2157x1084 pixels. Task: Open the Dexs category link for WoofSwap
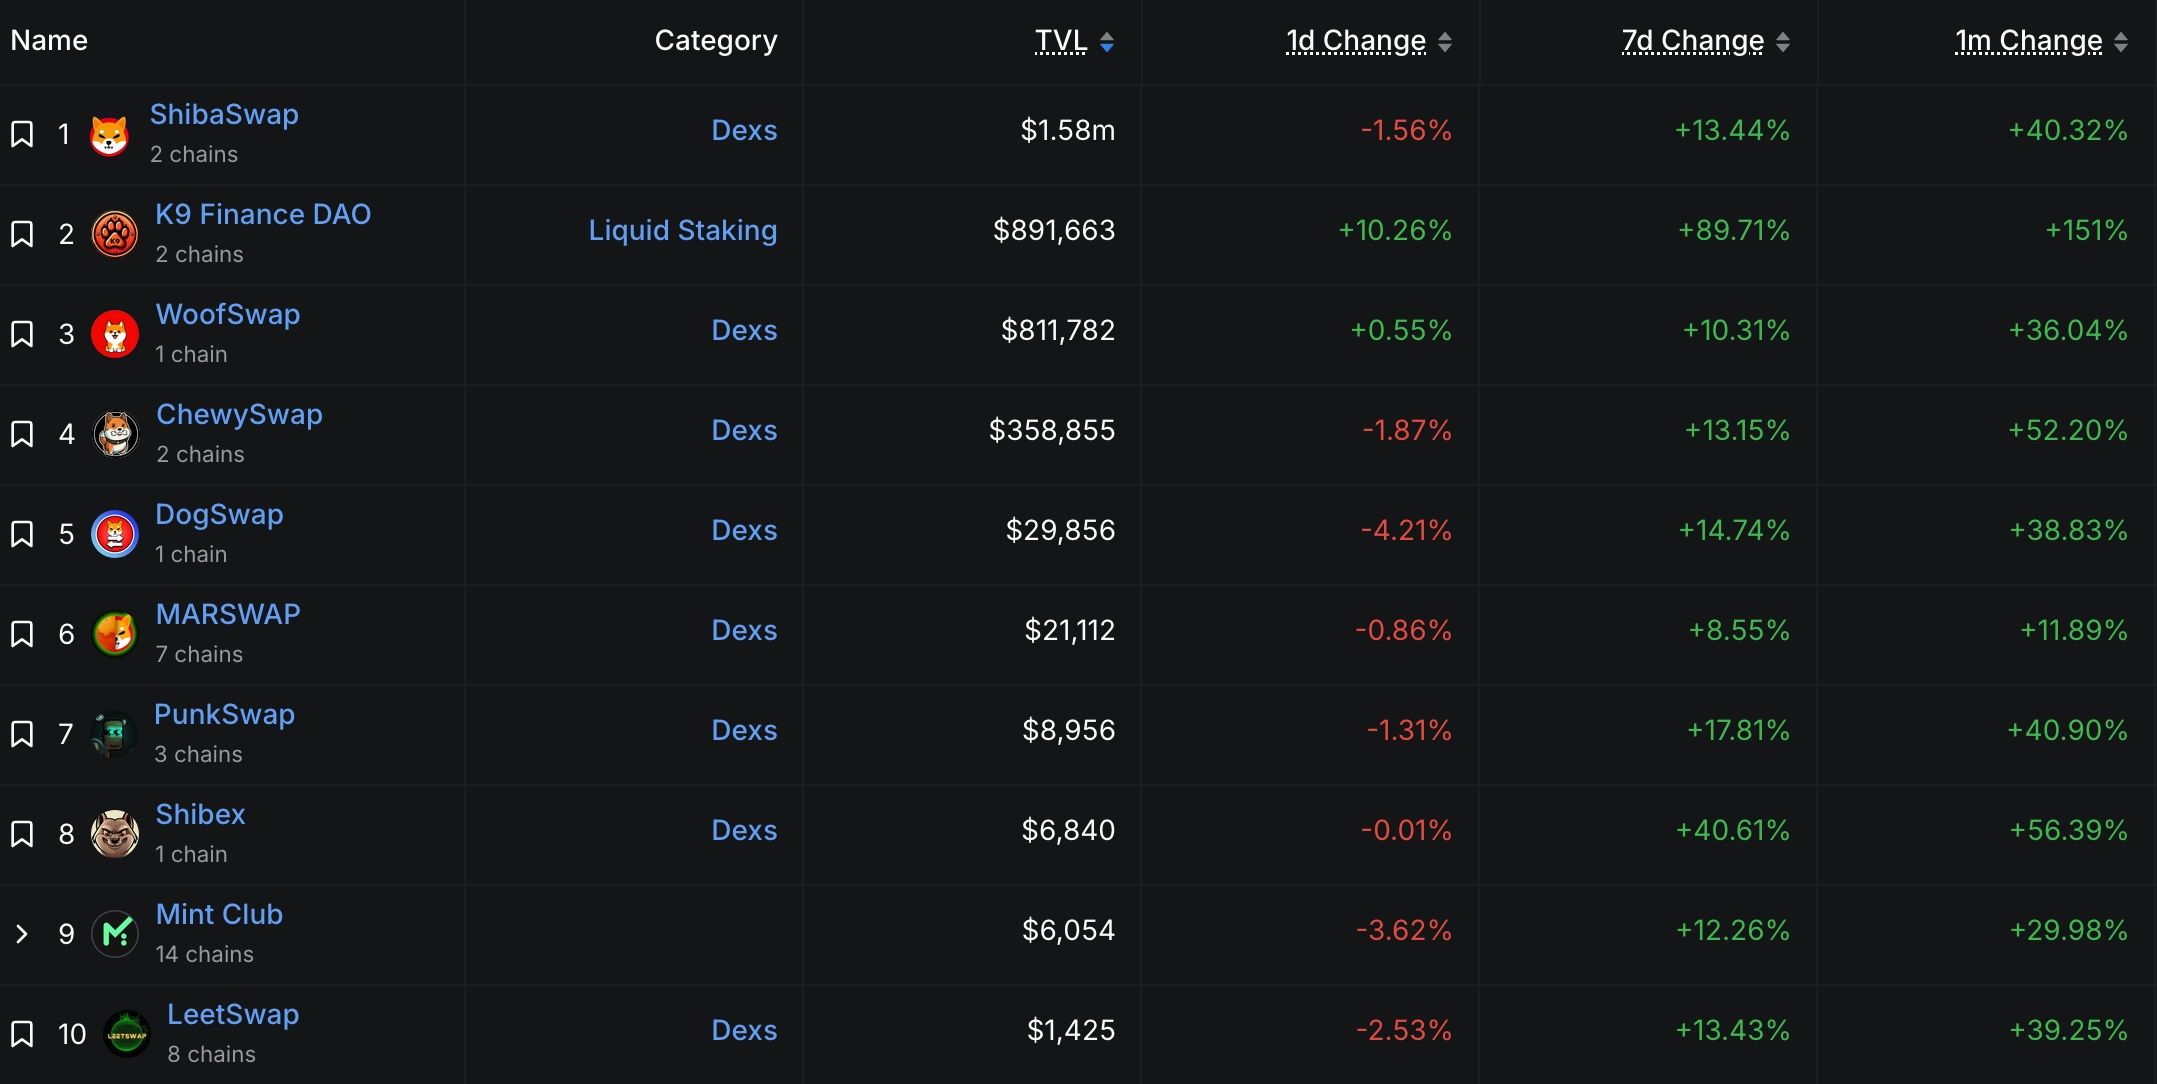(743, 330)
